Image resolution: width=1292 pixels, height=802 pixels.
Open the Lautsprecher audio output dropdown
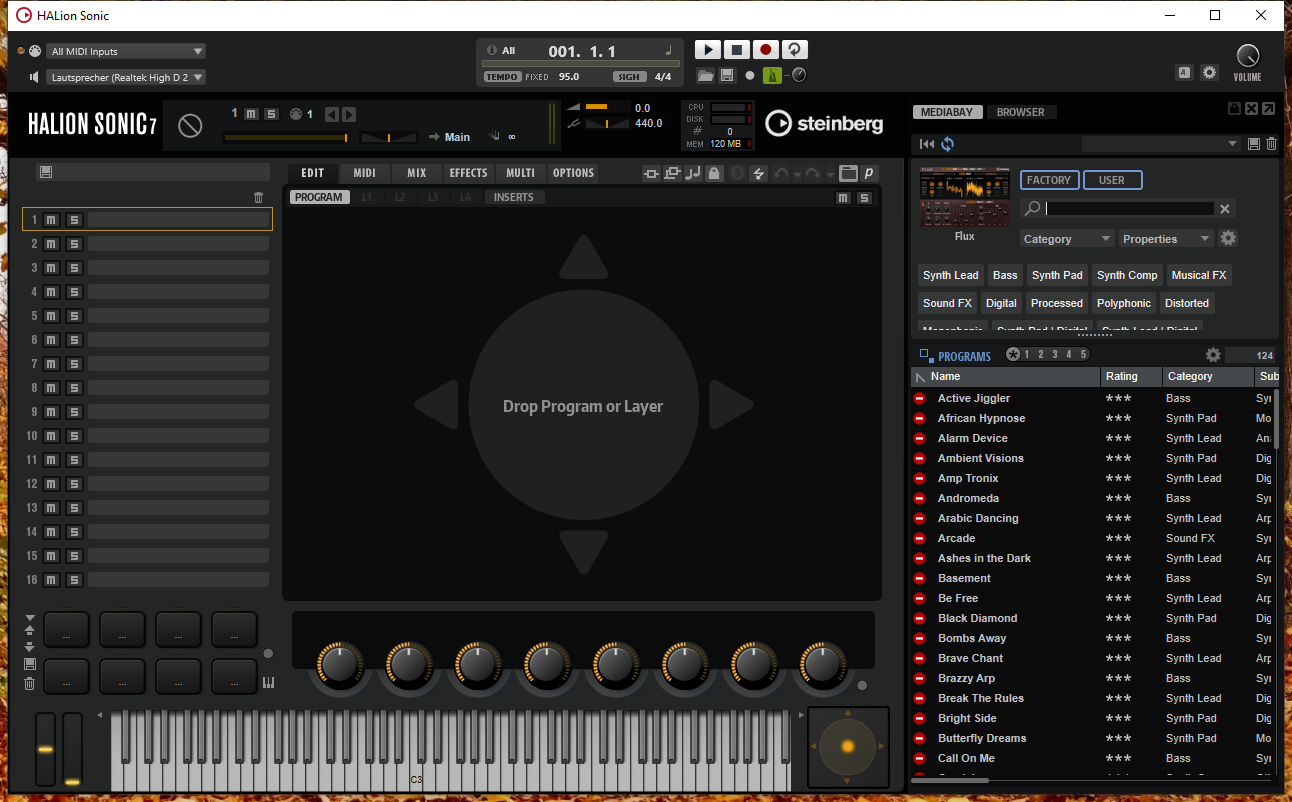[126, 77]
